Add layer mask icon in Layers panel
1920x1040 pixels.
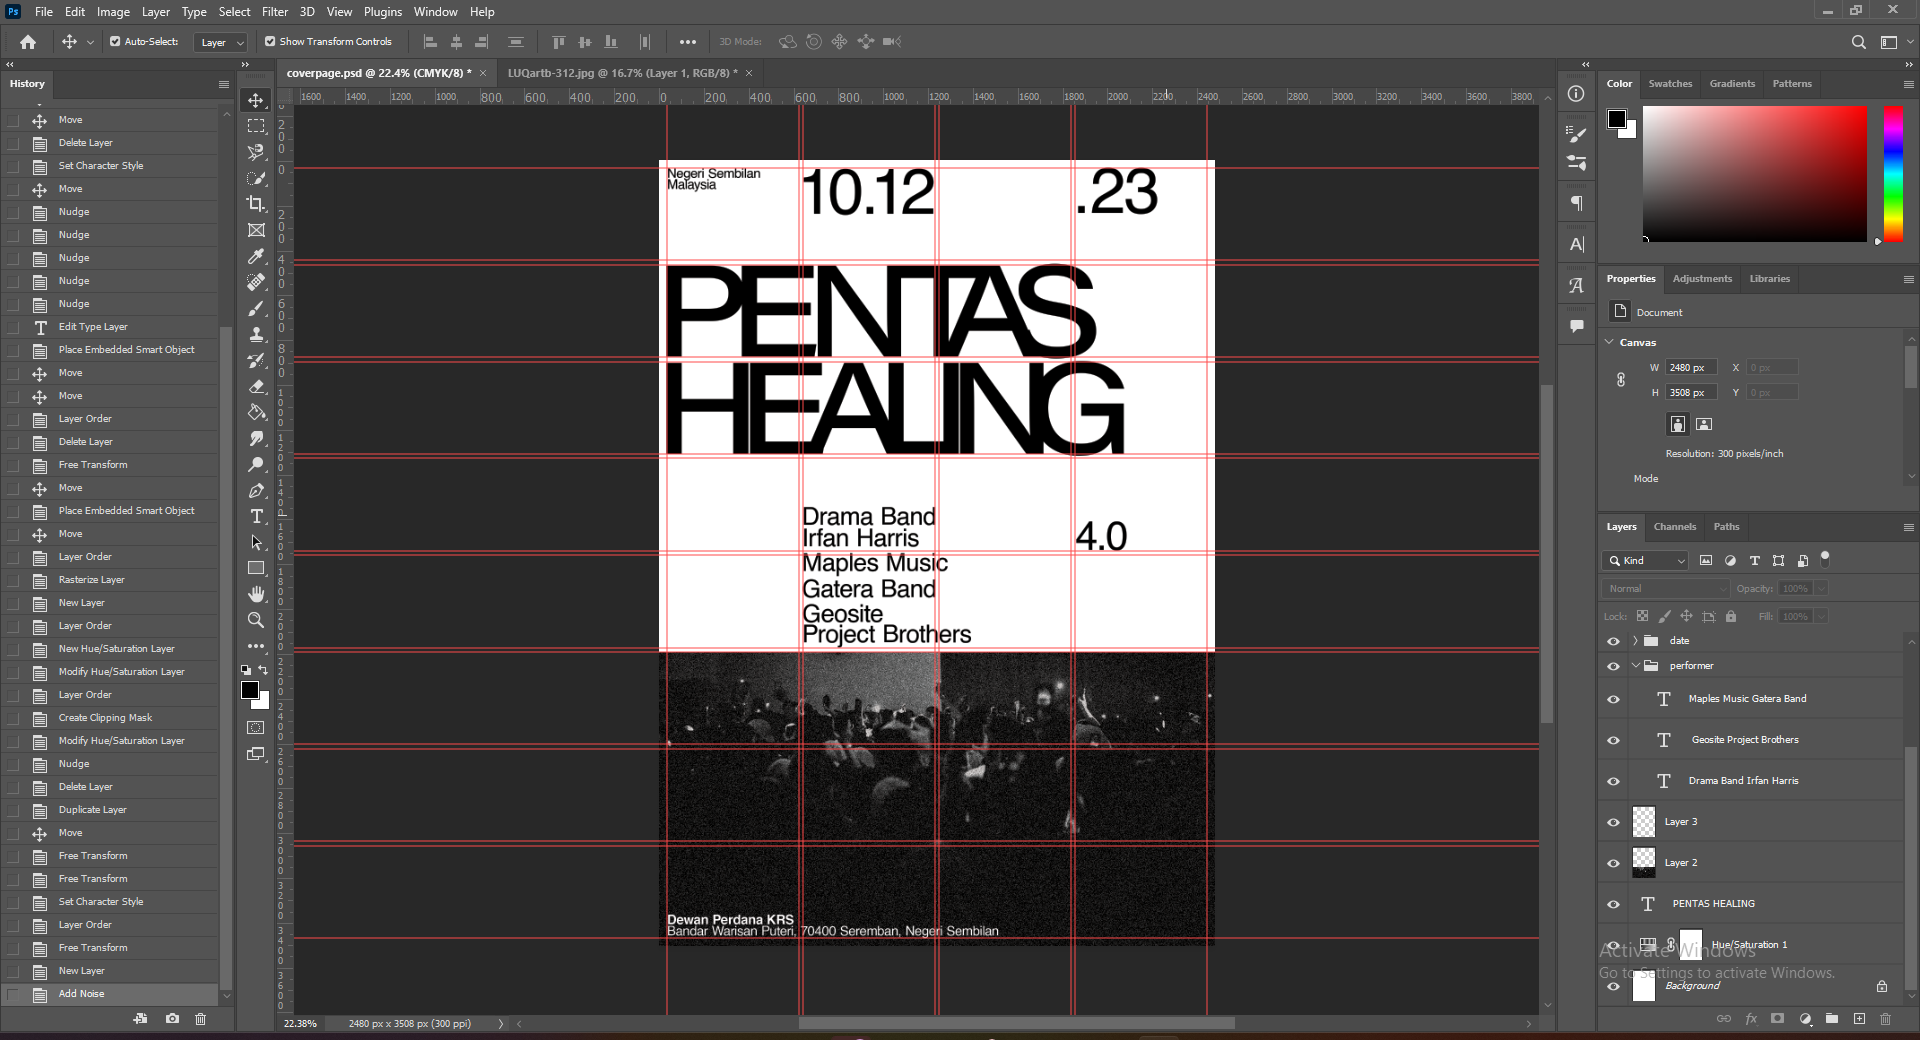tap(1777, 1019)
